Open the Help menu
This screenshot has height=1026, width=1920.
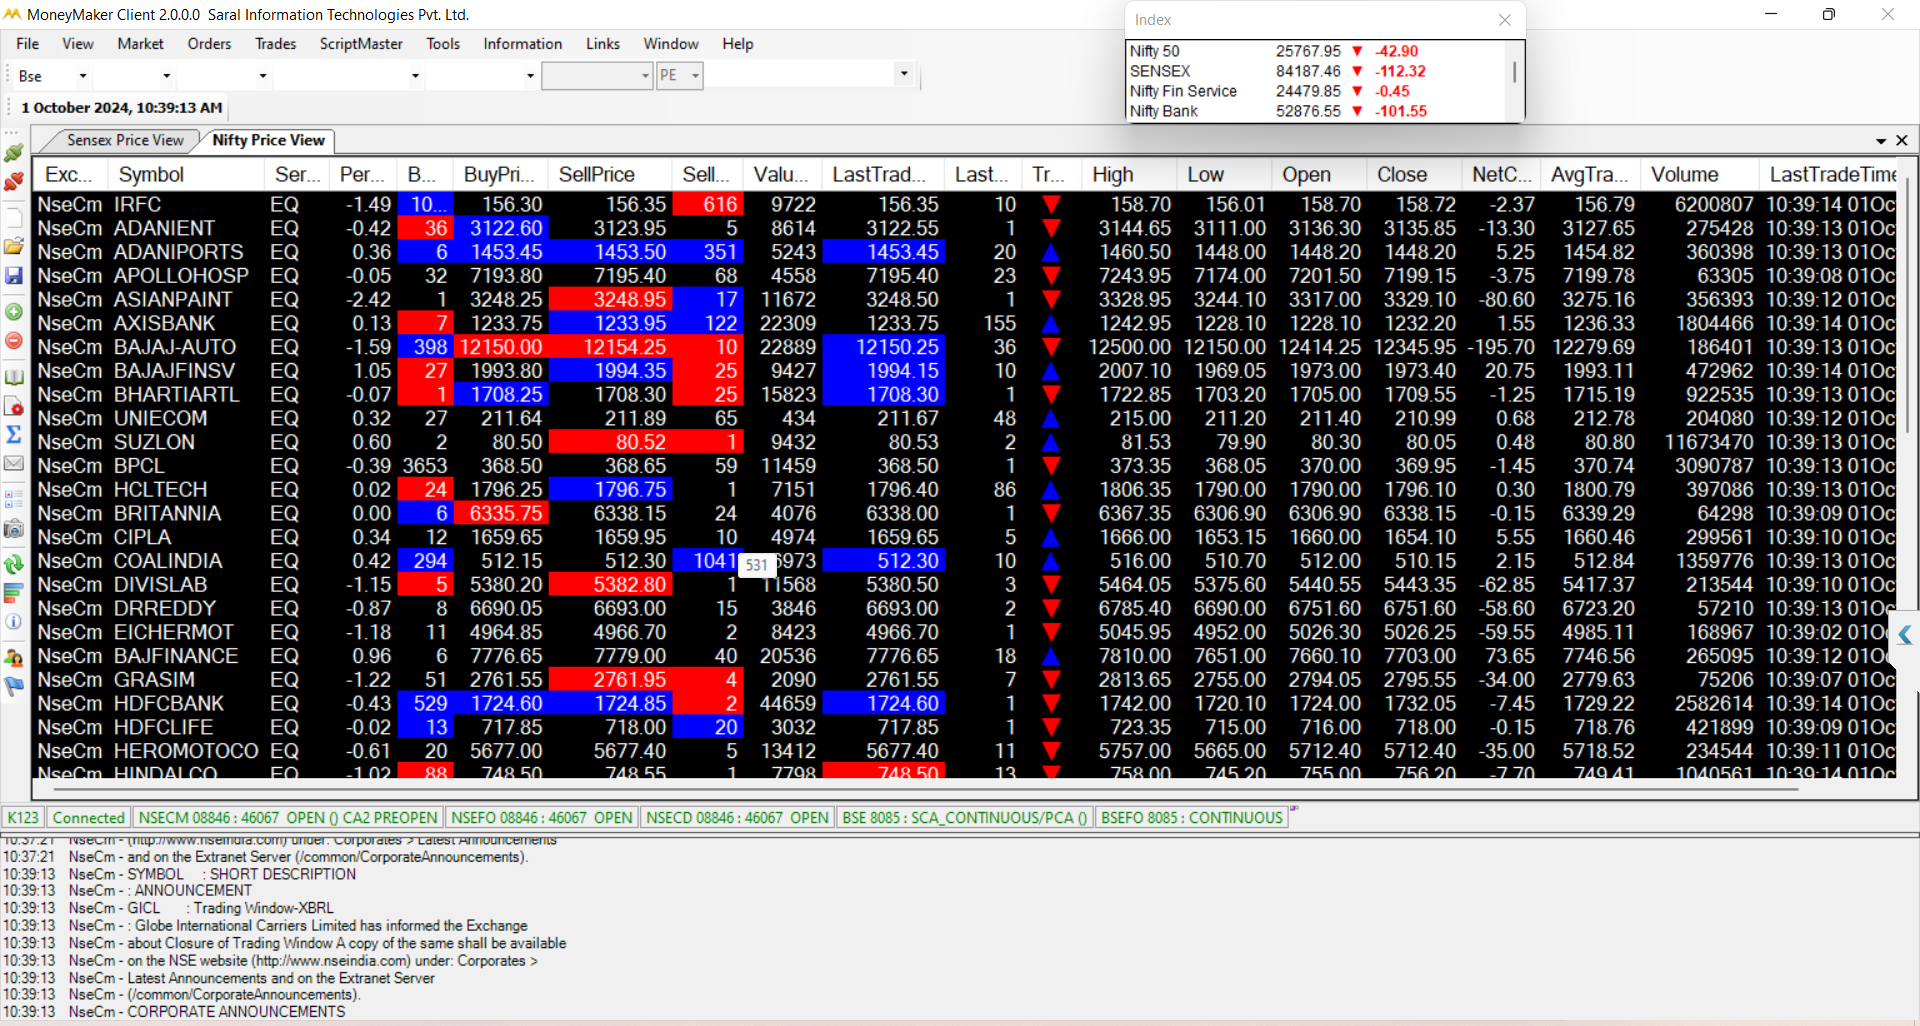point(738,44)
